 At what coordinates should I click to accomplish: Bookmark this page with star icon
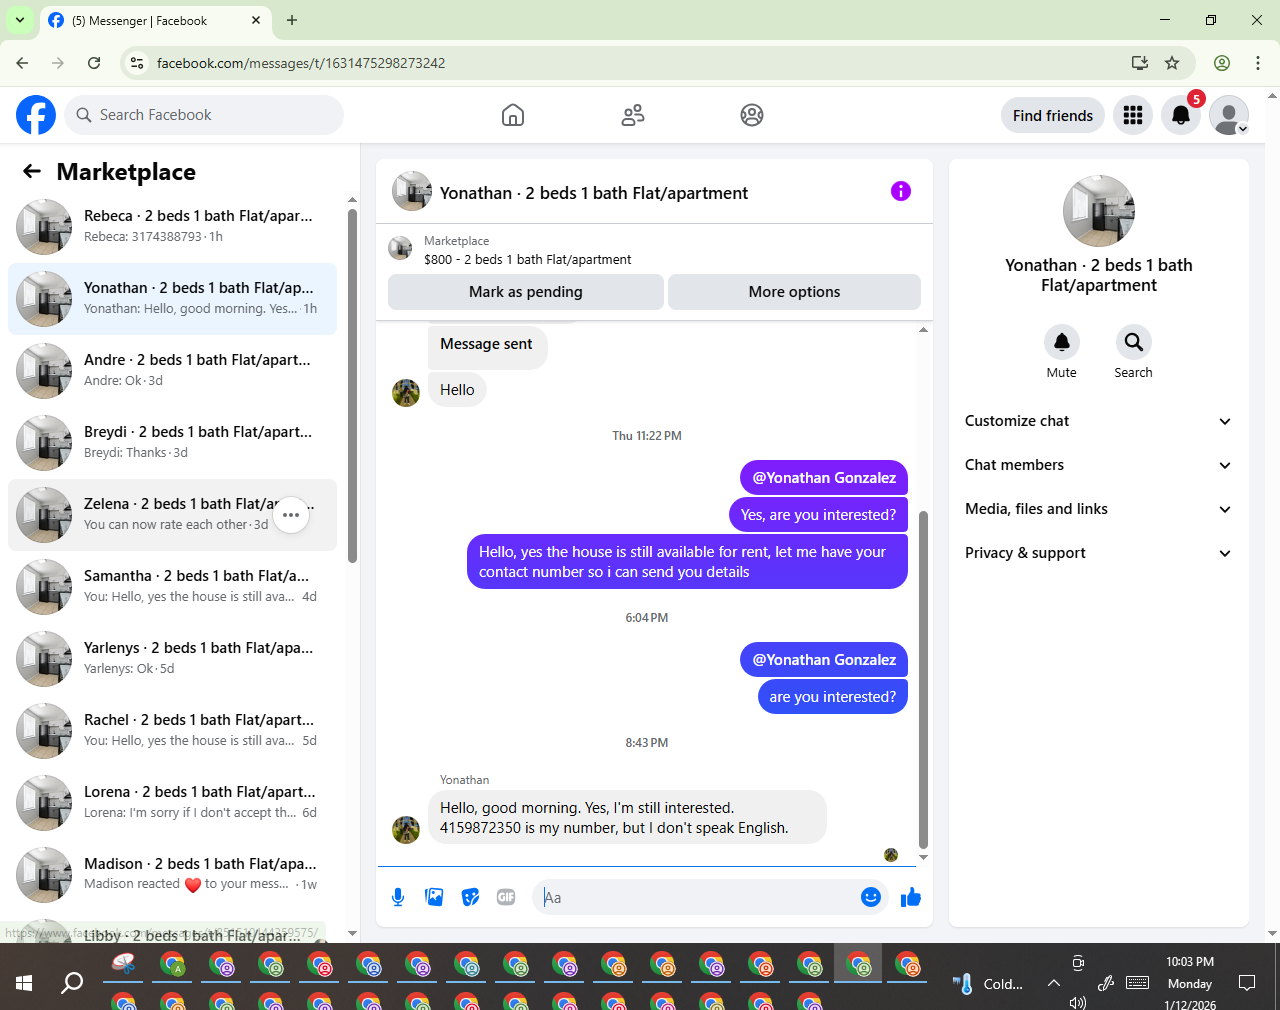(x=1172, y=63)
